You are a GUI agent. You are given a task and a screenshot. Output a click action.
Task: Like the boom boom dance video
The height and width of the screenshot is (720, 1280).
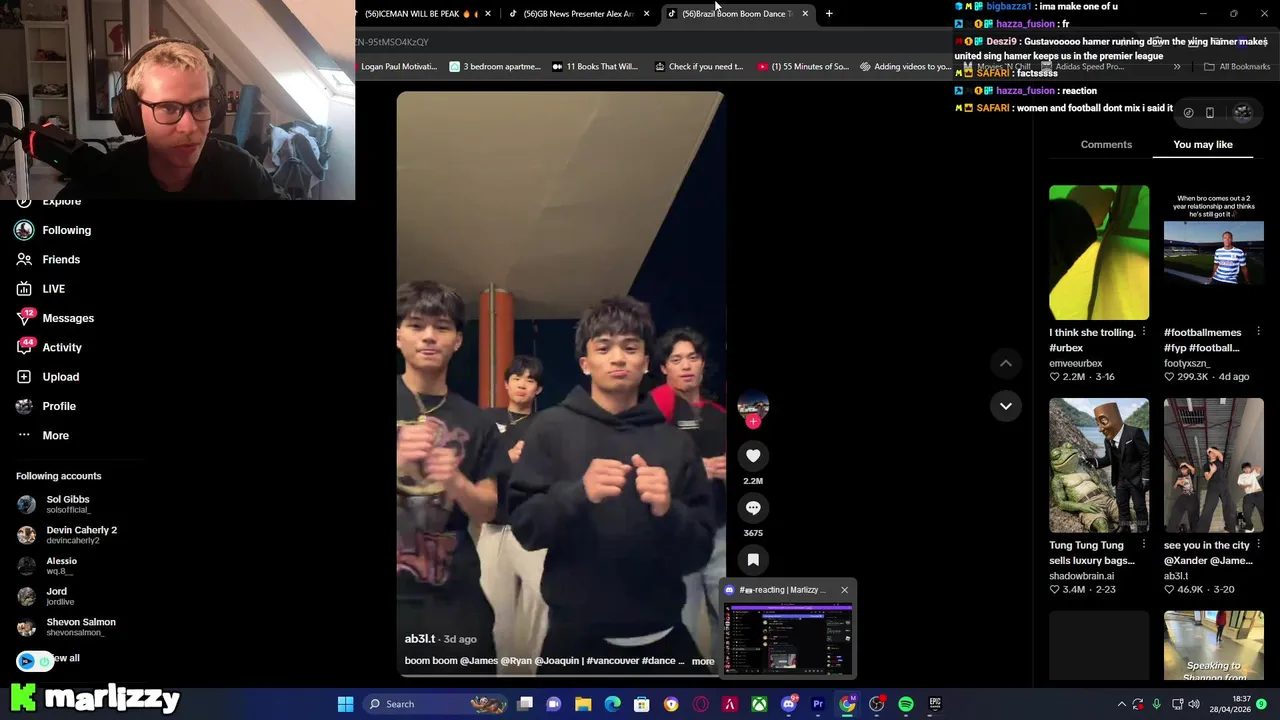[x=753, y=456]
